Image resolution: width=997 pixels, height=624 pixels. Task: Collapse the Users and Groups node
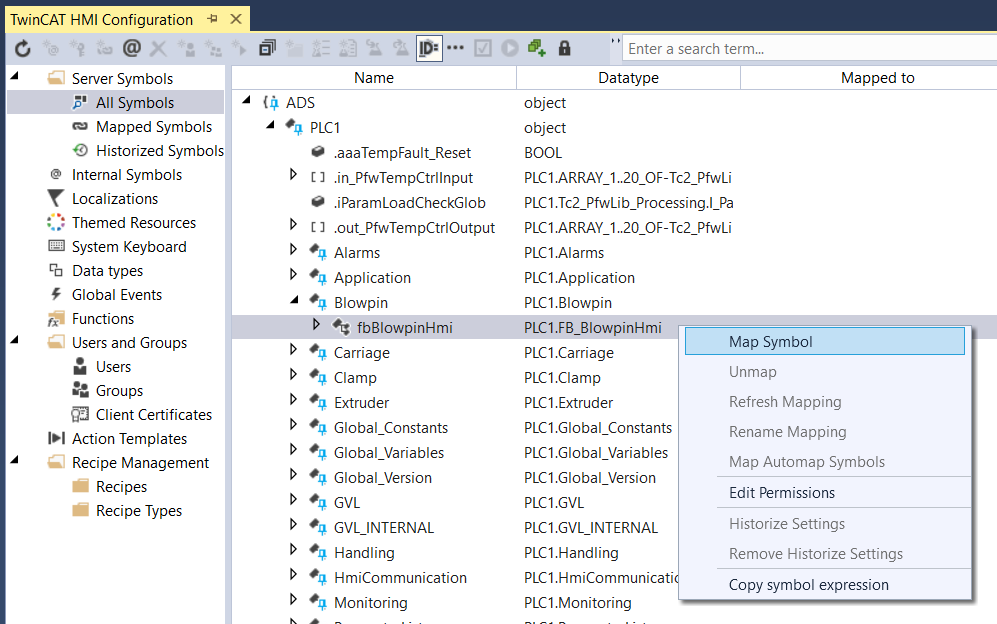(x=15, y=340)
